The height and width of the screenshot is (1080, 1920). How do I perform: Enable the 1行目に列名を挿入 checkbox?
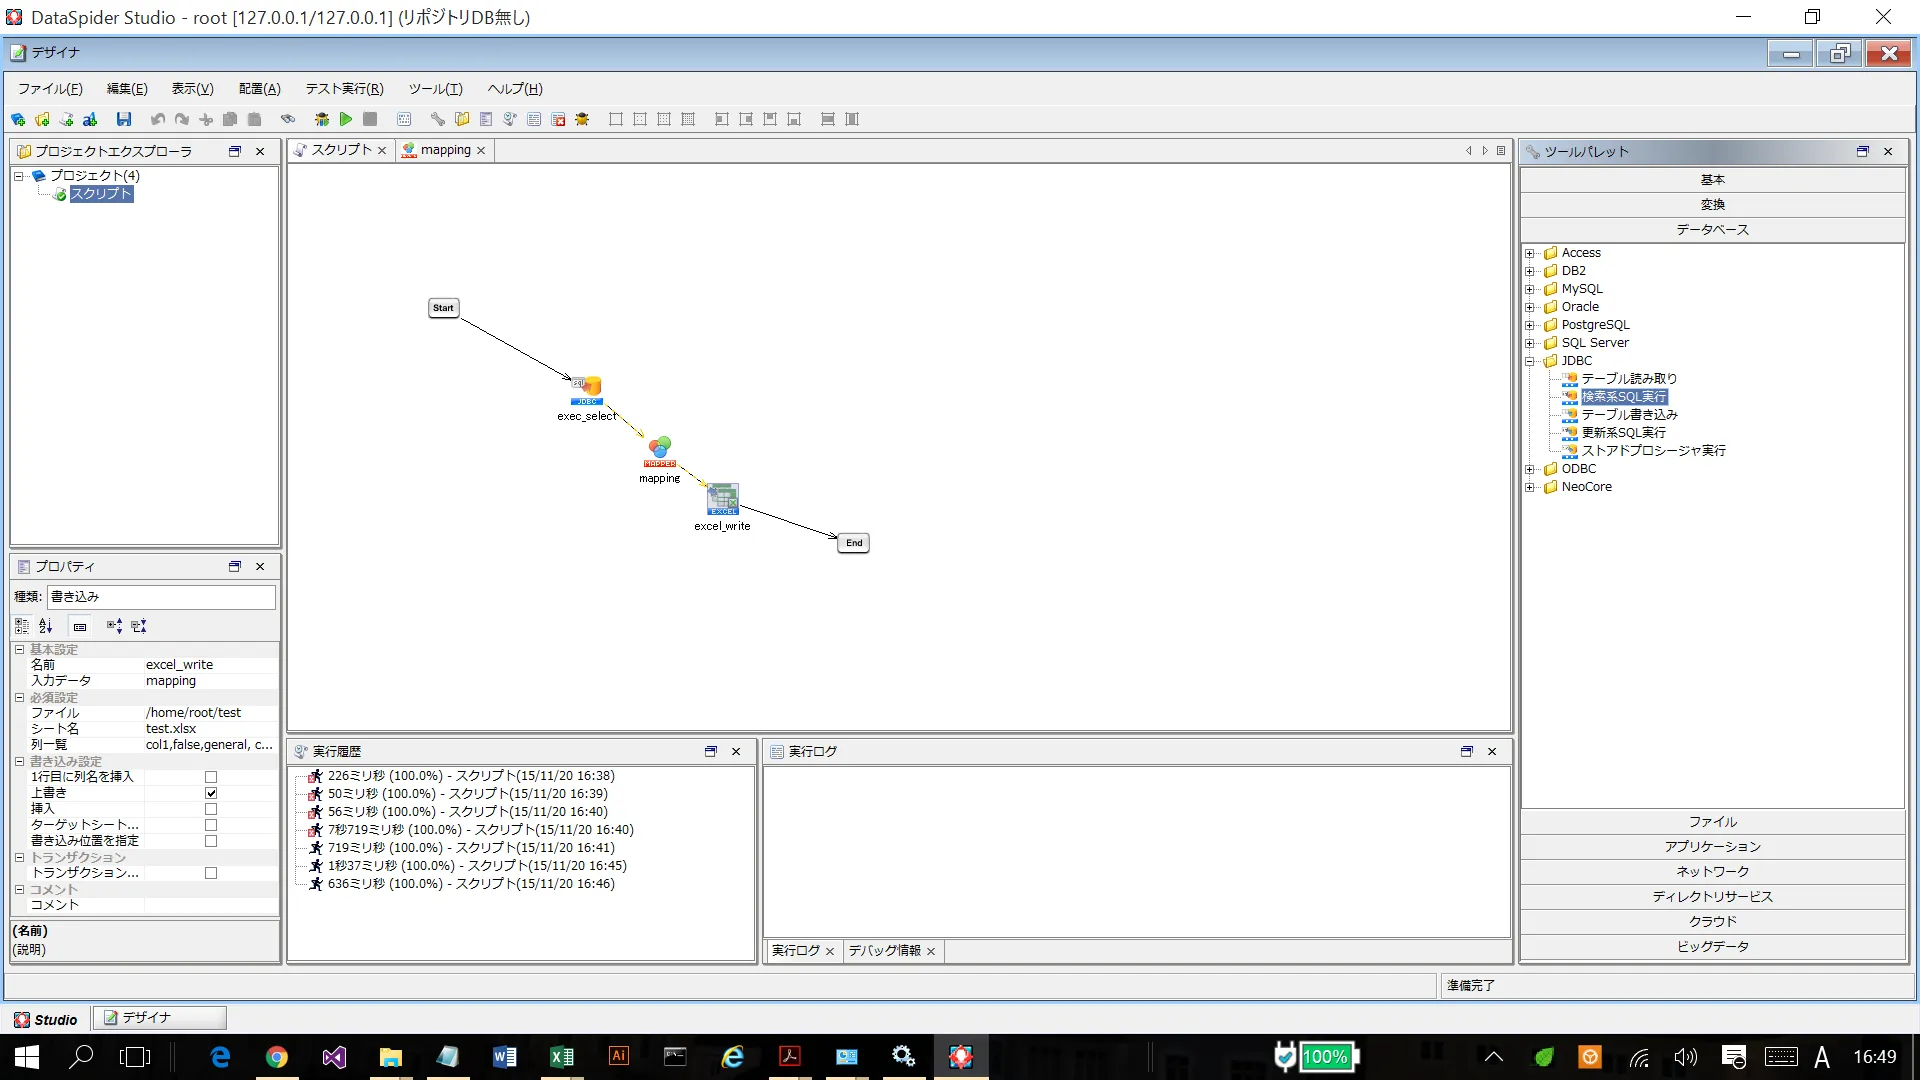[x=211, y=777]
